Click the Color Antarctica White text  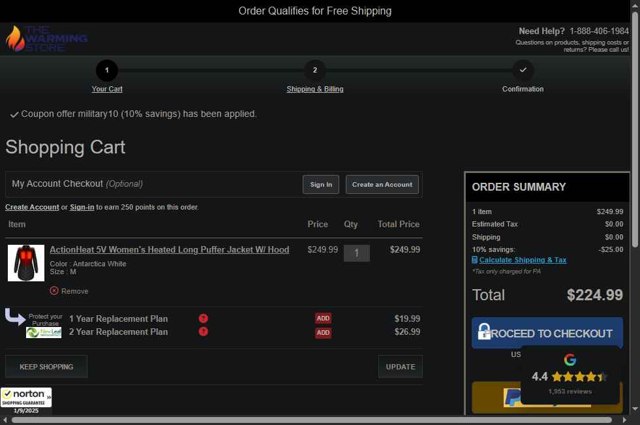pyautogui.click(x=88, y=264)
